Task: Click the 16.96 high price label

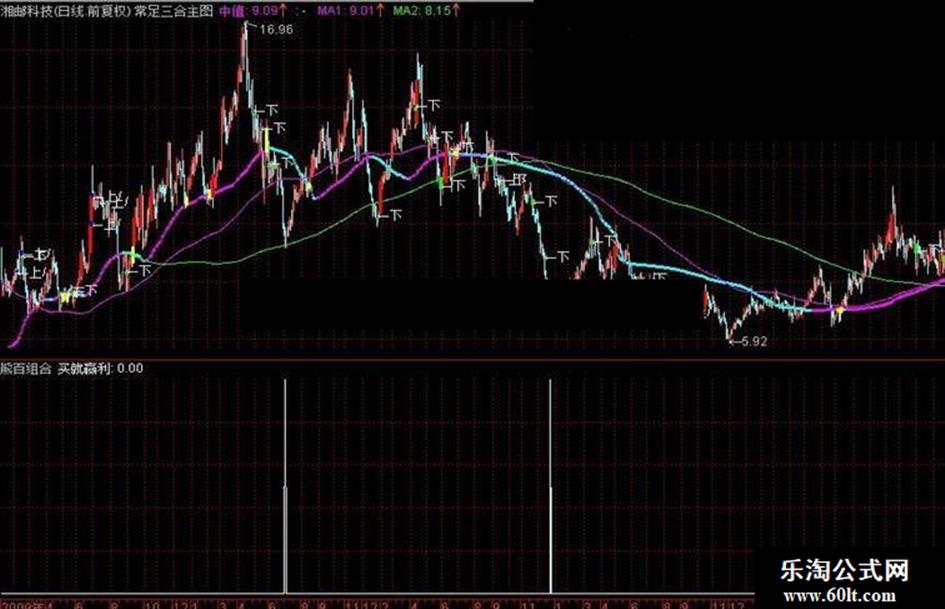Action: (x=275, y=29)
